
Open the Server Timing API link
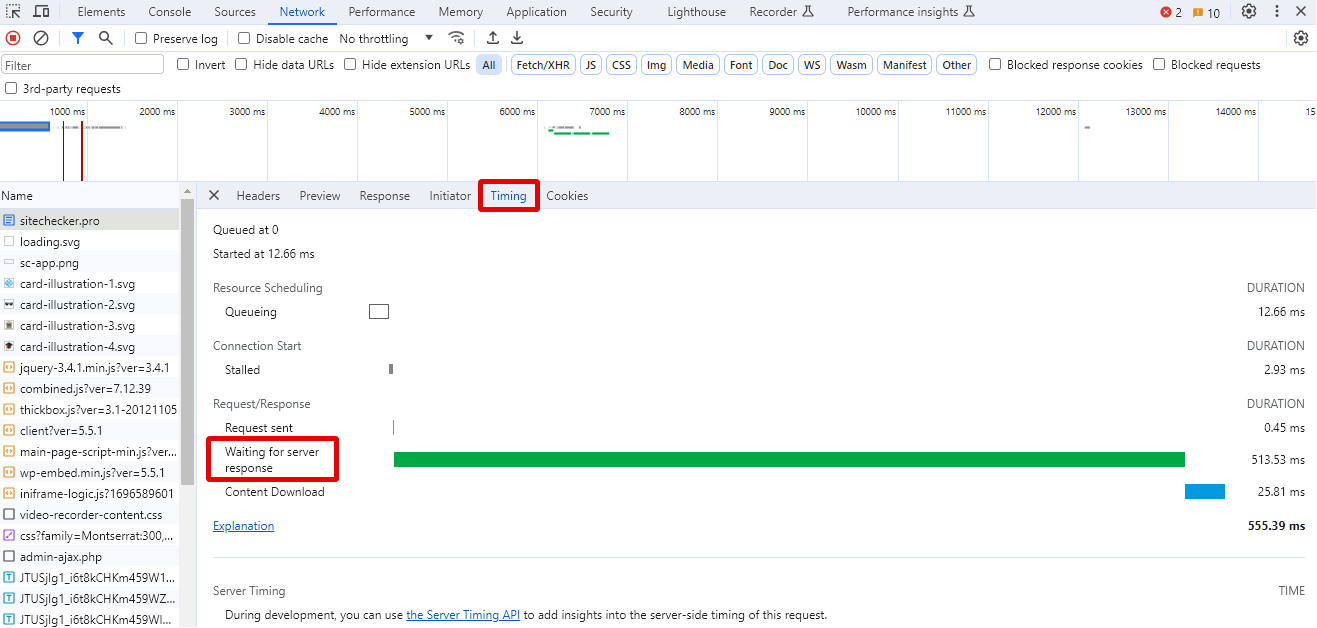pyautogui.click(x=463, y=615)
